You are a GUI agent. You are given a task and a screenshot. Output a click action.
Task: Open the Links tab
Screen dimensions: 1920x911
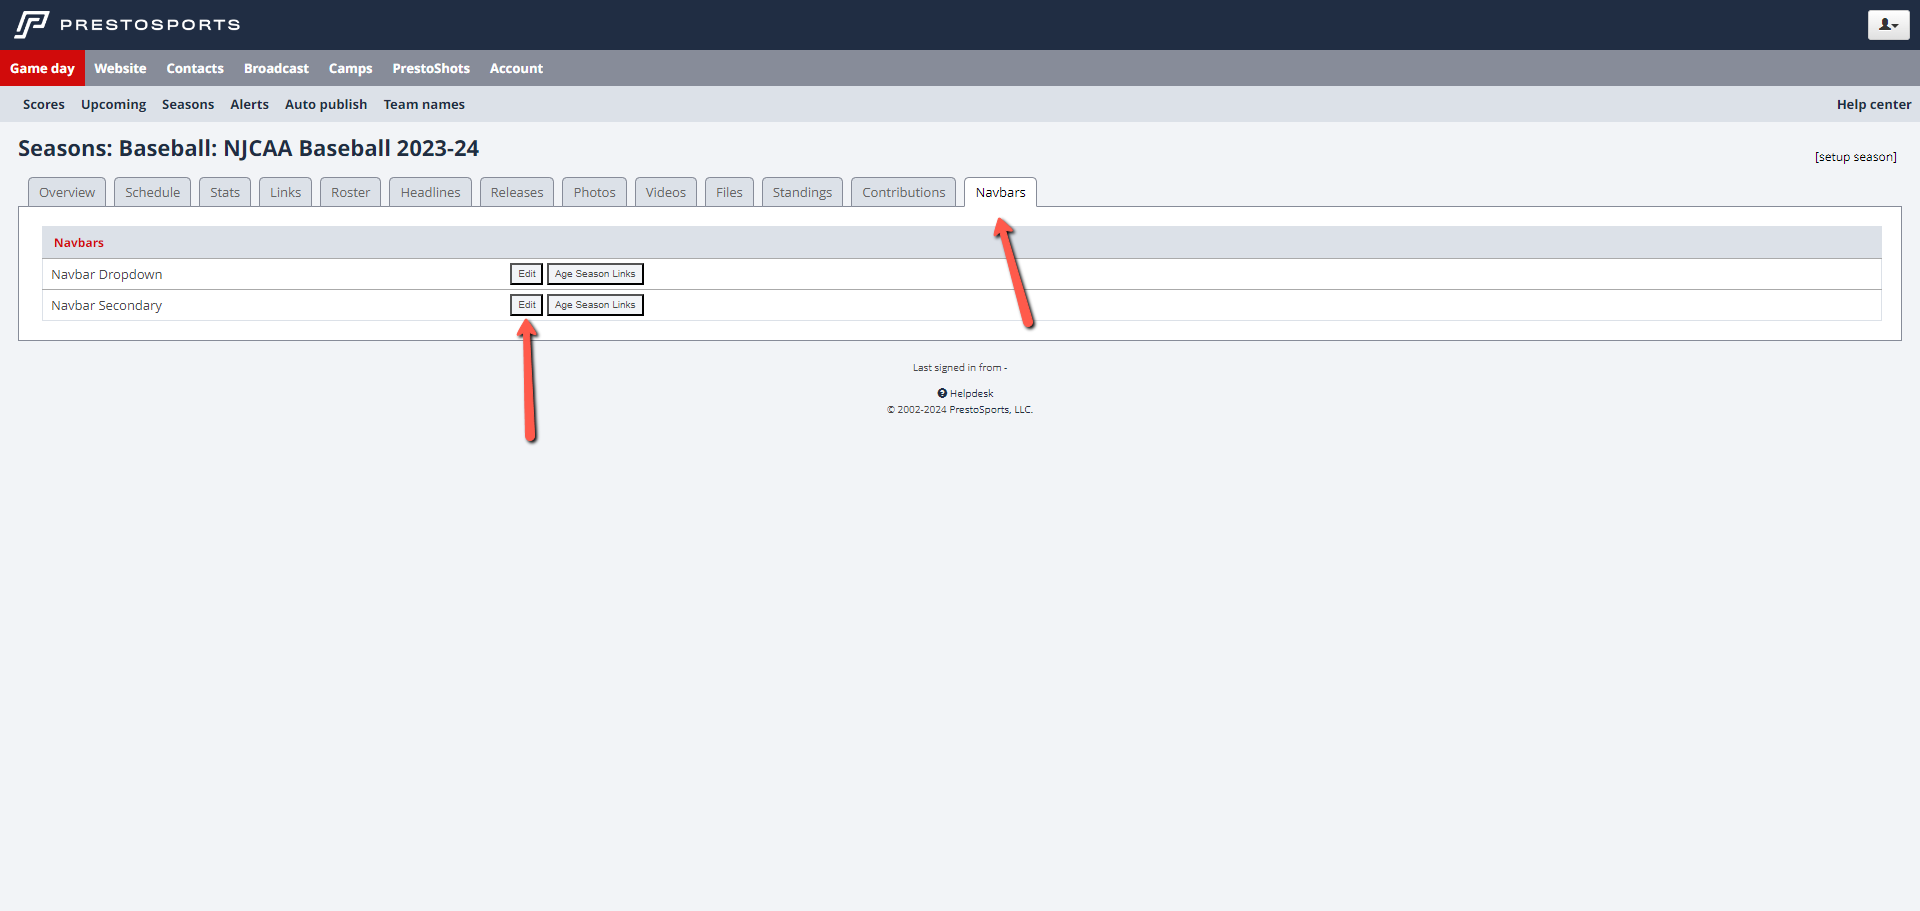tap(285, 192)
